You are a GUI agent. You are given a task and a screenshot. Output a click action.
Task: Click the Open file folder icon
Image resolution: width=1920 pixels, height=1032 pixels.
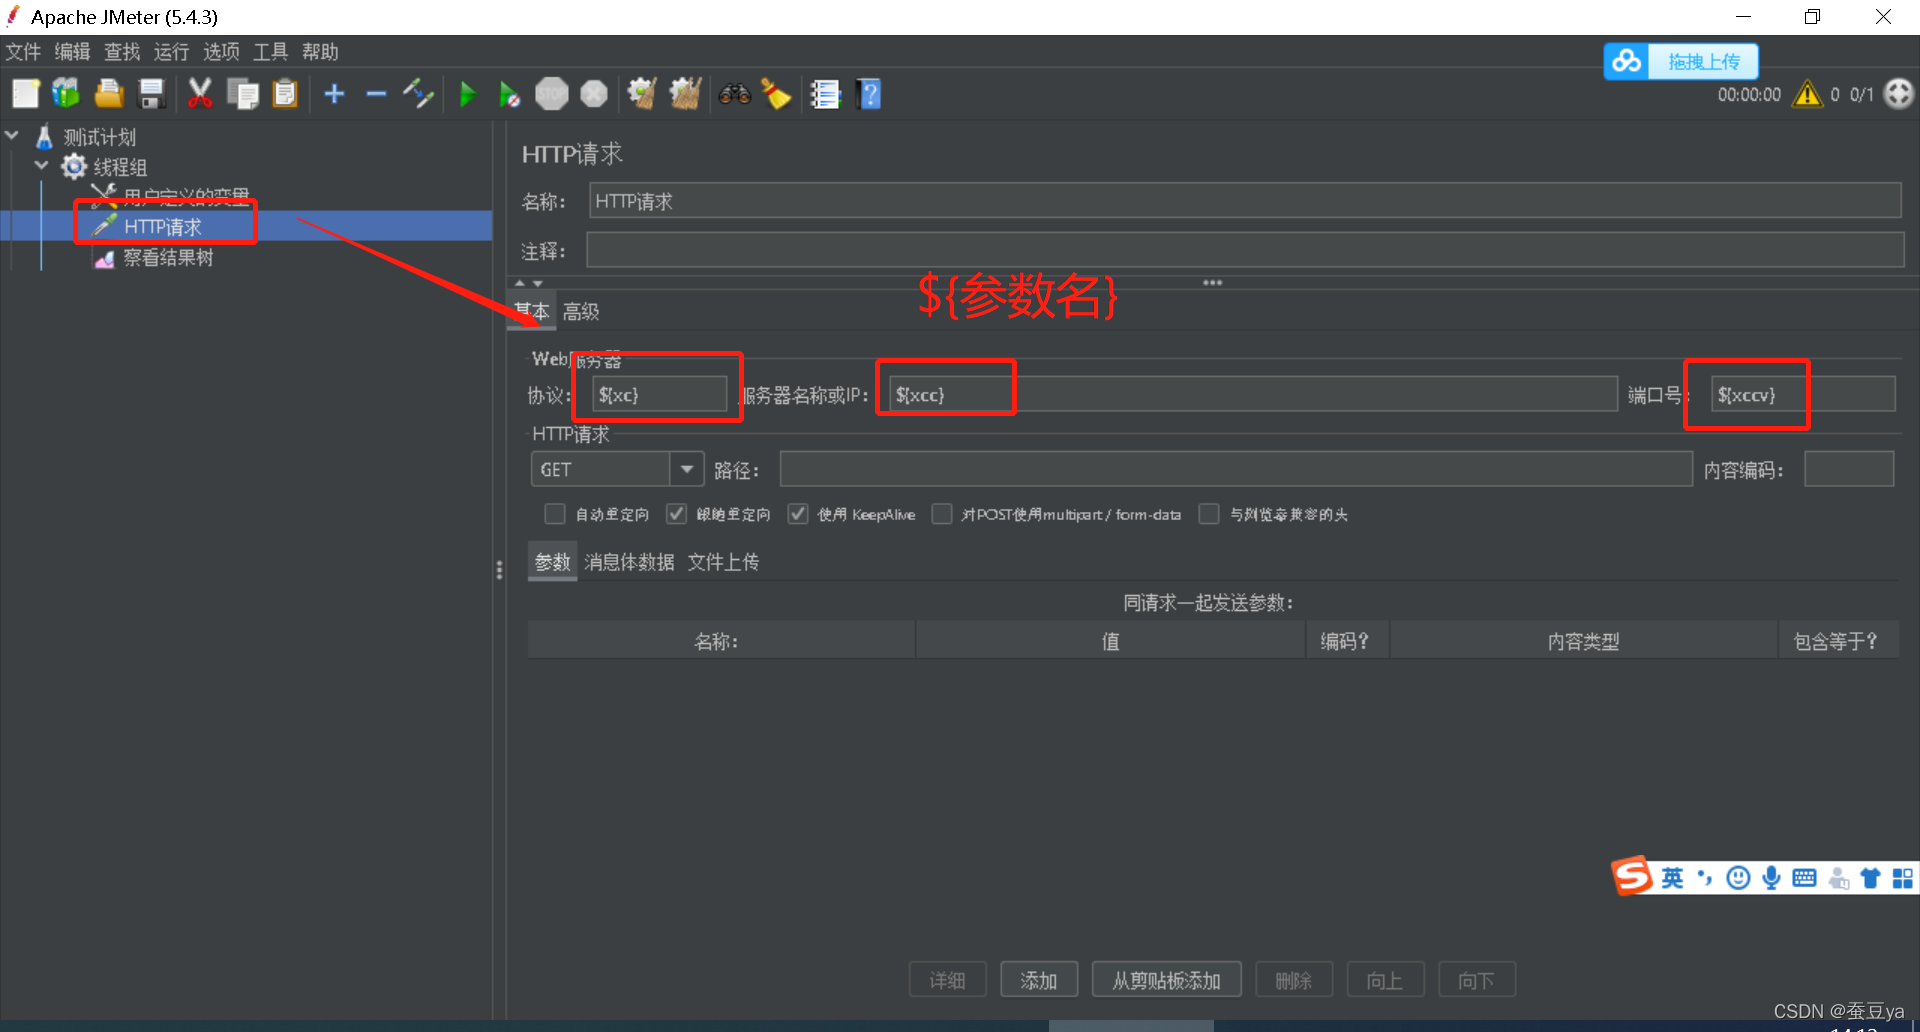click(109, 94)
